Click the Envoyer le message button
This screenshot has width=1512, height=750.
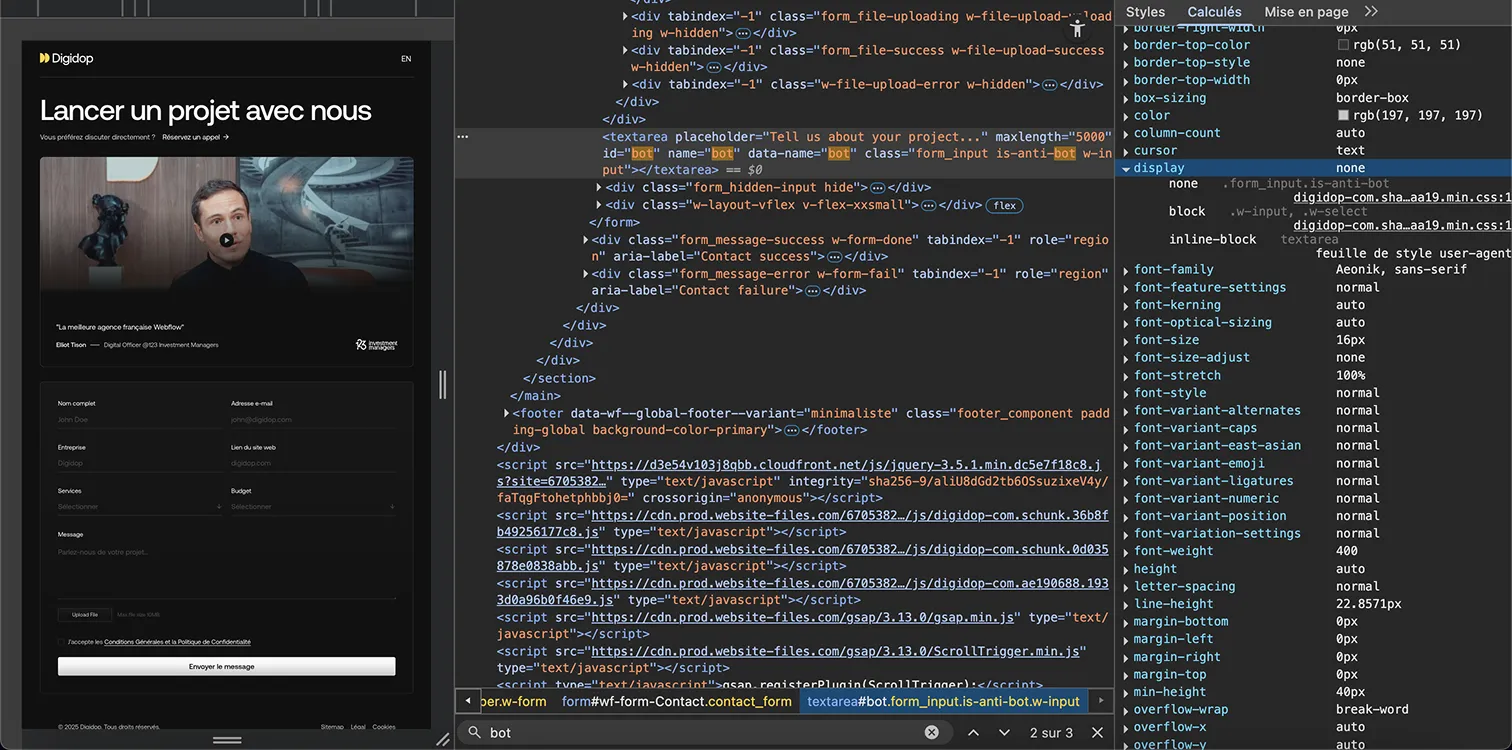[x=227, y=666]
